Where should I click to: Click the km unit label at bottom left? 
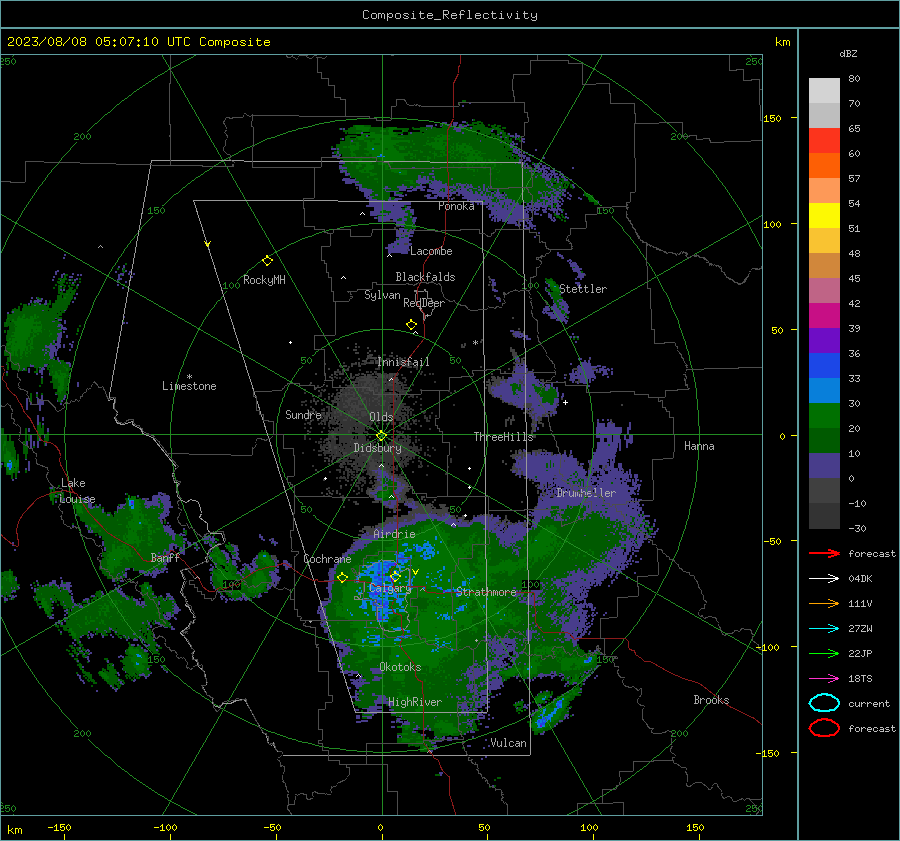coord(14,830)
